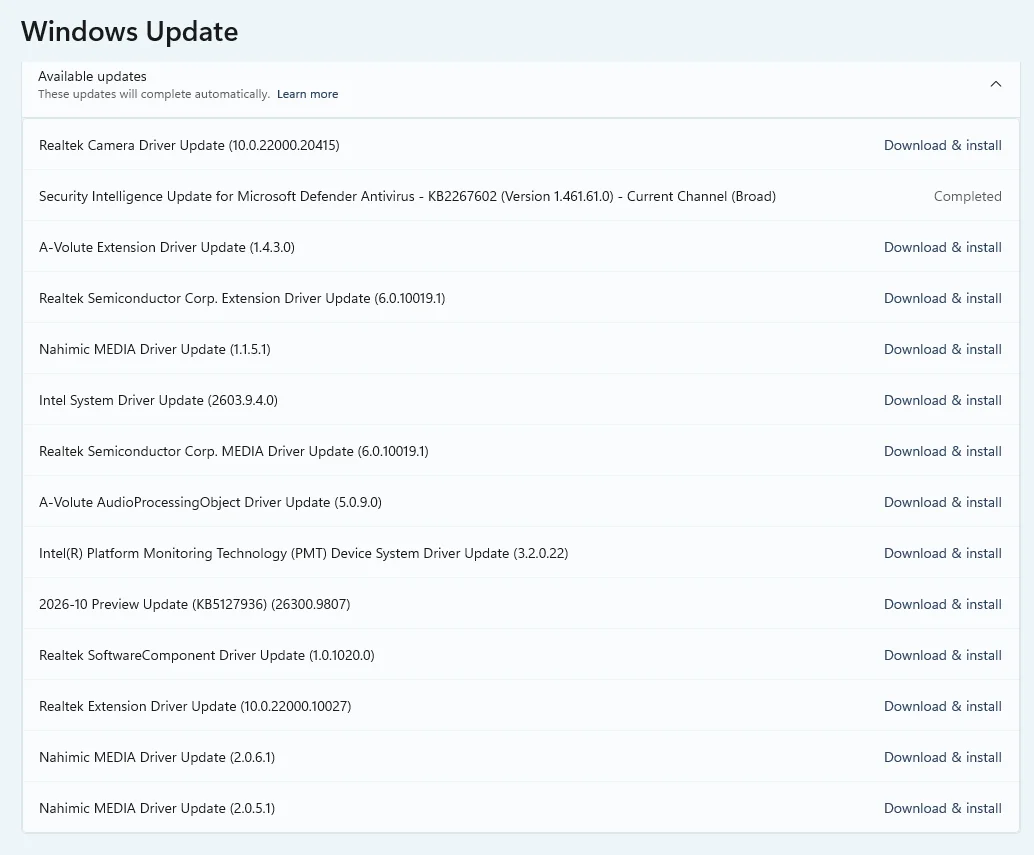Download & install Nahimic MEDIA Driver Update 1.1.5.1

point(942,349)
